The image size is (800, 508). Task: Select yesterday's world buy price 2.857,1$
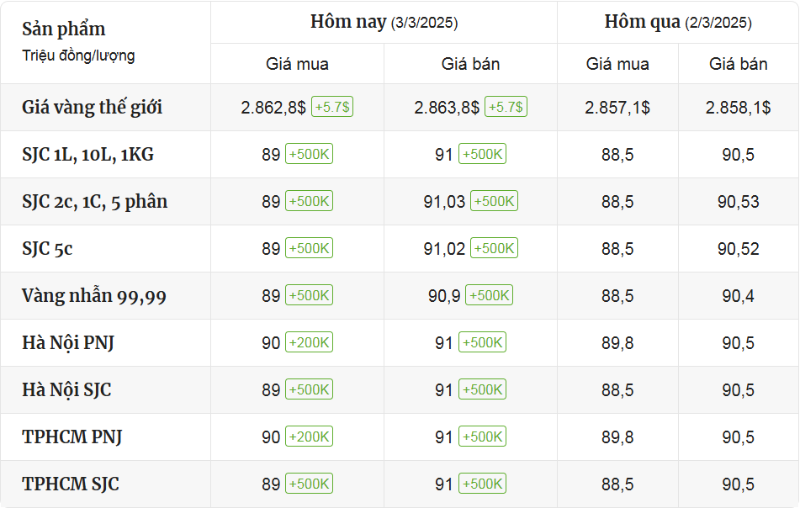(617, 107)
